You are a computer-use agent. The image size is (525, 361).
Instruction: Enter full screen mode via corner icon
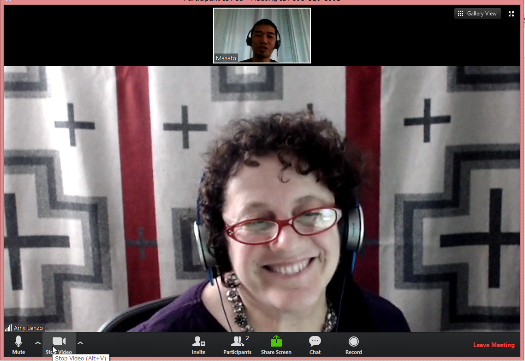pyautogui.click(x=511, y=14)
